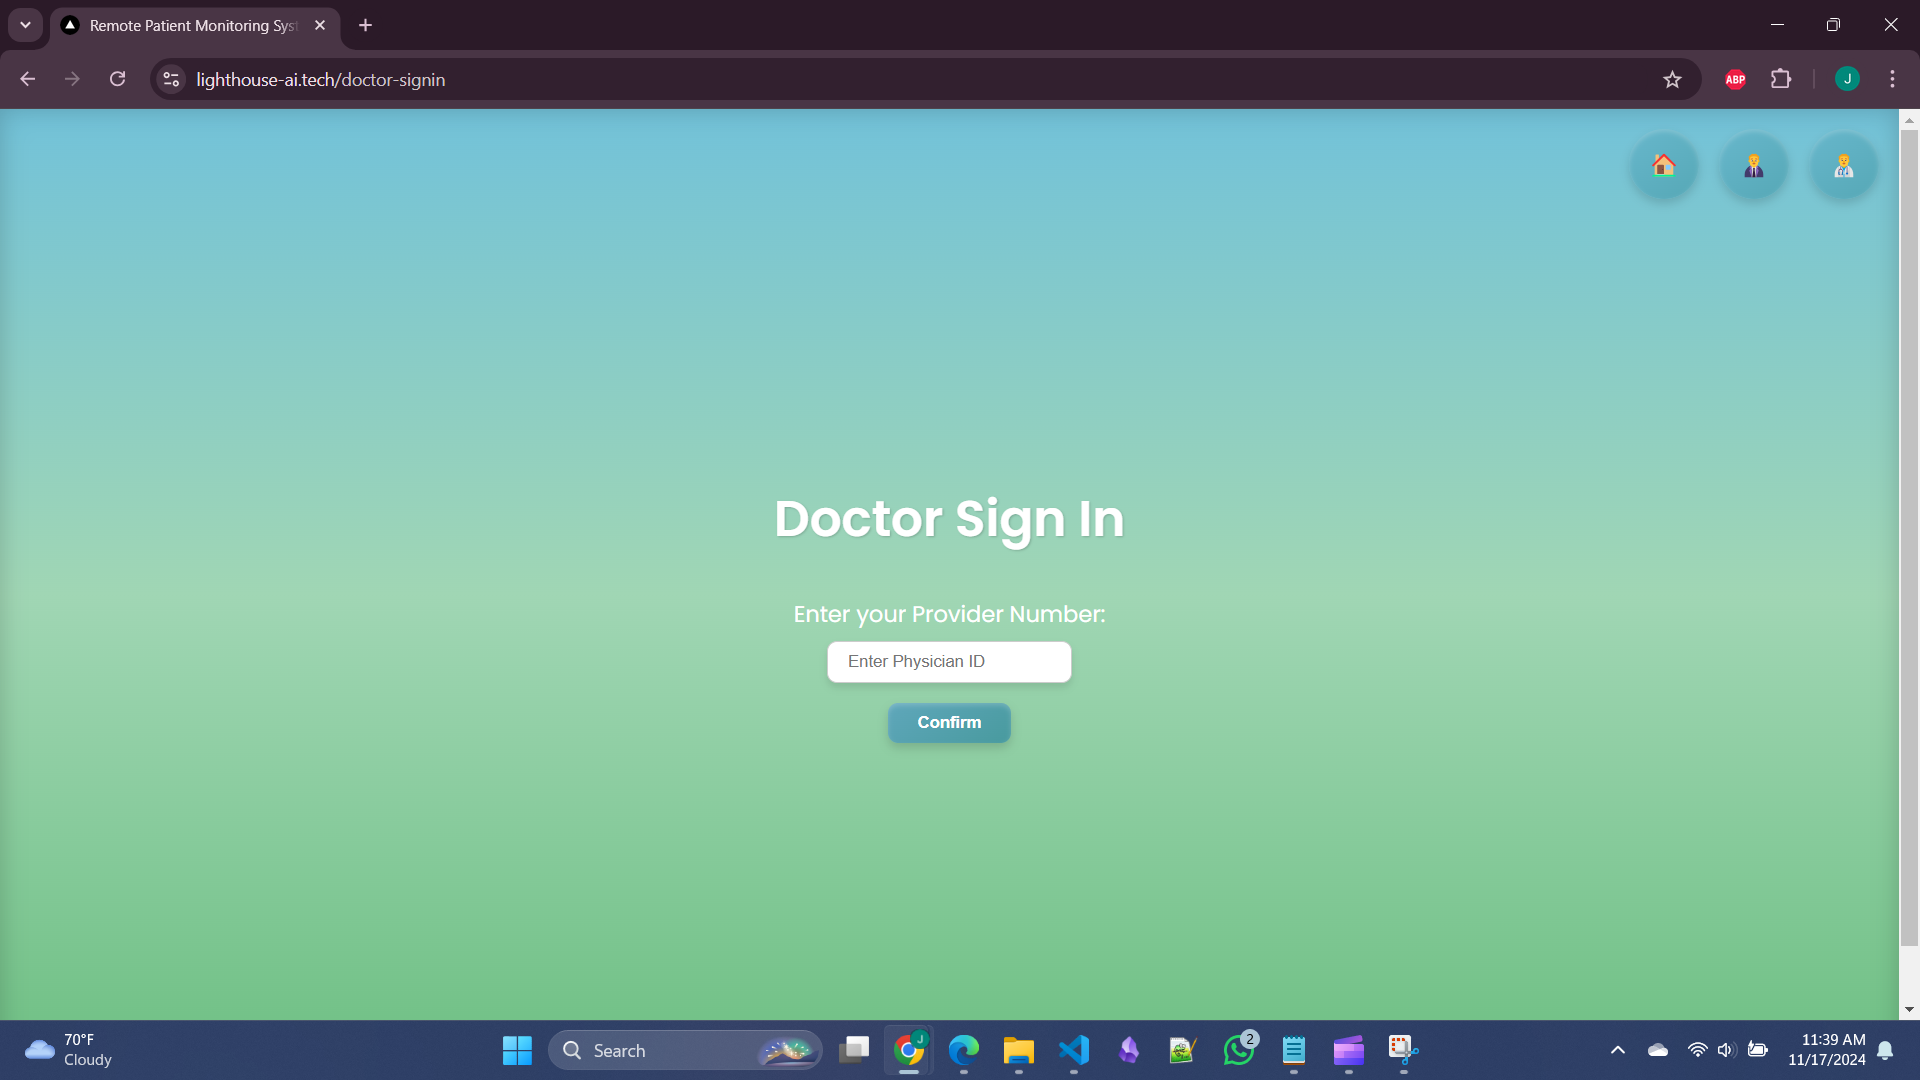Click the doctor icon button
The image size is (1920, 1080).
(1843, 165)
